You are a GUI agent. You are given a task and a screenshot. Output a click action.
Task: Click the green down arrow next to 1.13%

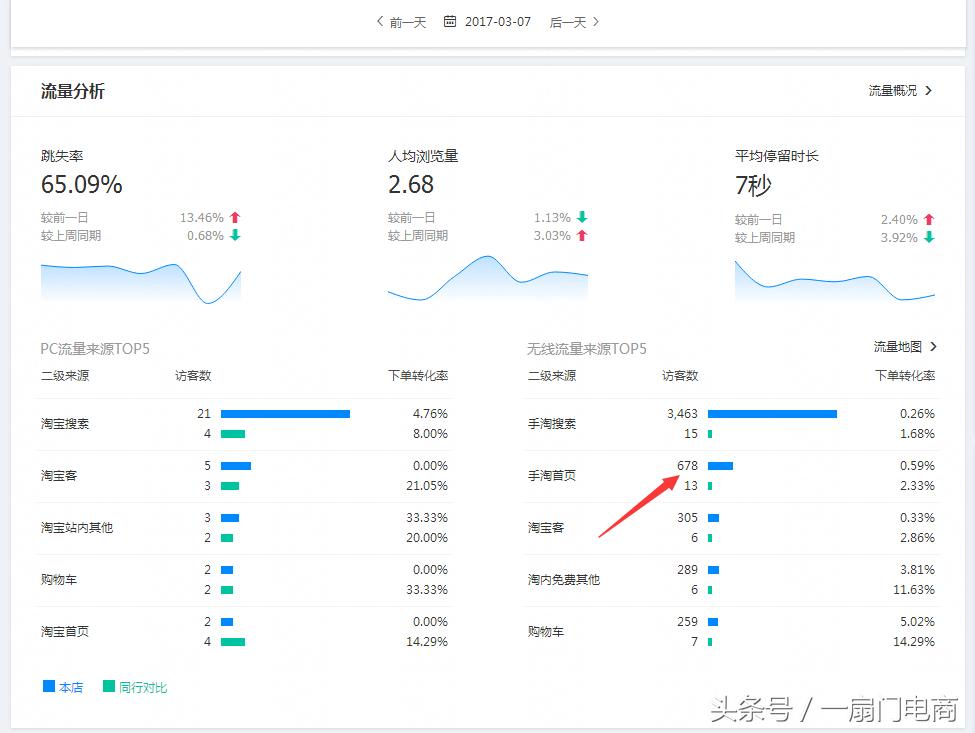coord(583,217)
